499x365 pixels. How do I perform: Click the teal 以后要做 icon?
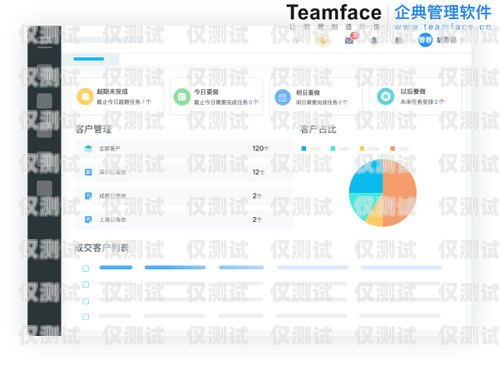point(385,96)
